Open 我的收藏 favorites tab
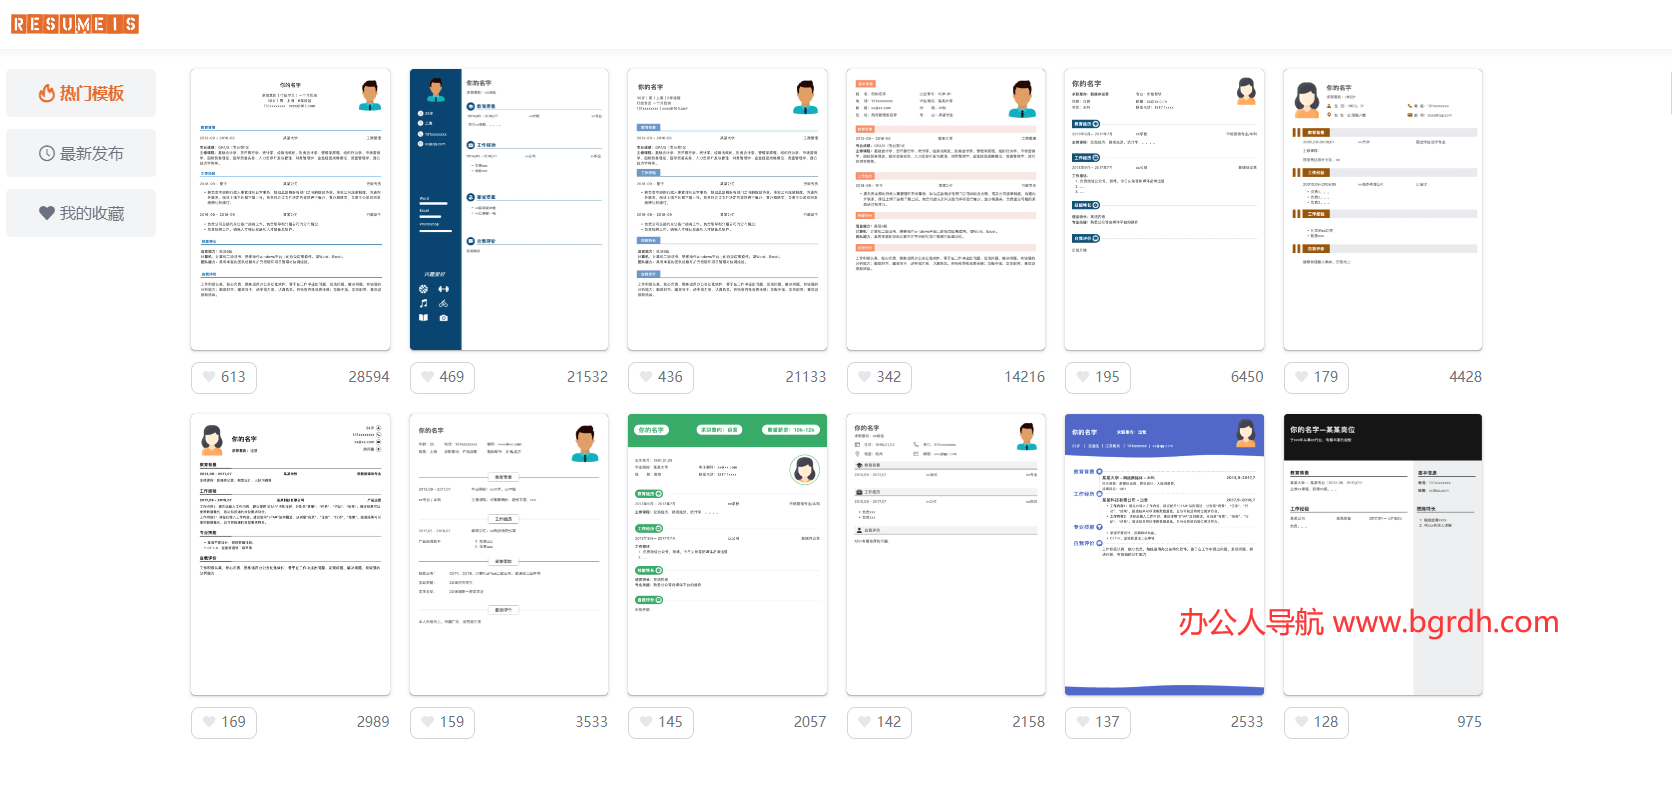Image resolution: width=1672 pixels, height=802 pixels. tap(81, 213)
